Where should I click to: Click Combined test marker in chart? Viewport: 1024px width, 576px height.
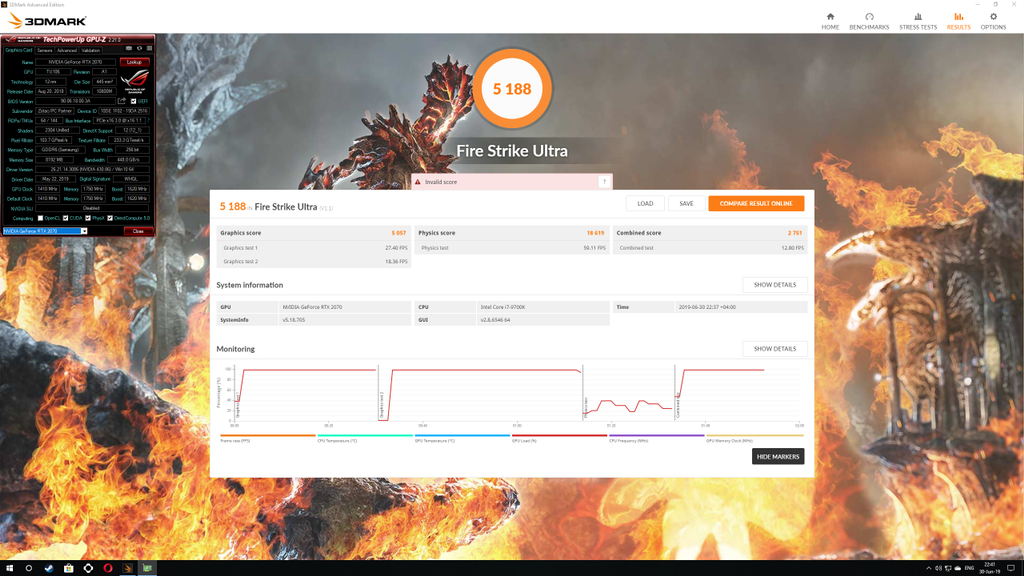tap(678, 407)
